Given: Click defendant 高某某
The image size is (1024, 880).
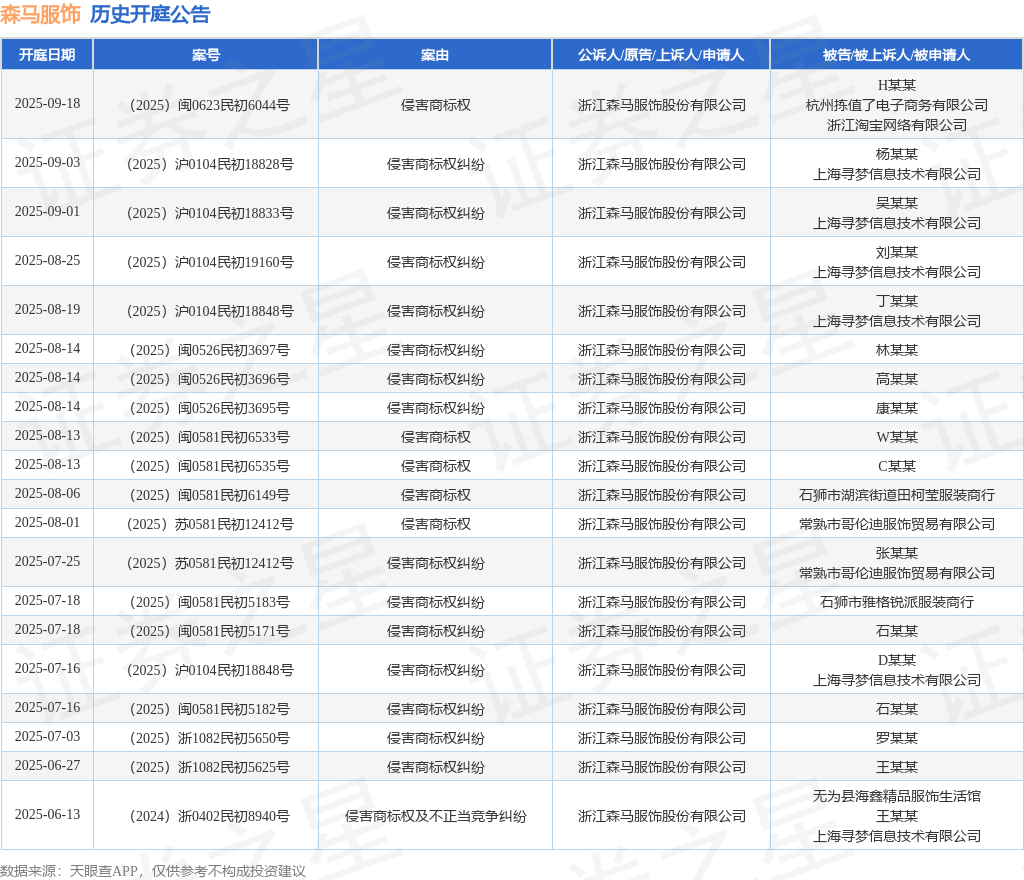Looking at the screenshot, I should click(x=897, y=379).
